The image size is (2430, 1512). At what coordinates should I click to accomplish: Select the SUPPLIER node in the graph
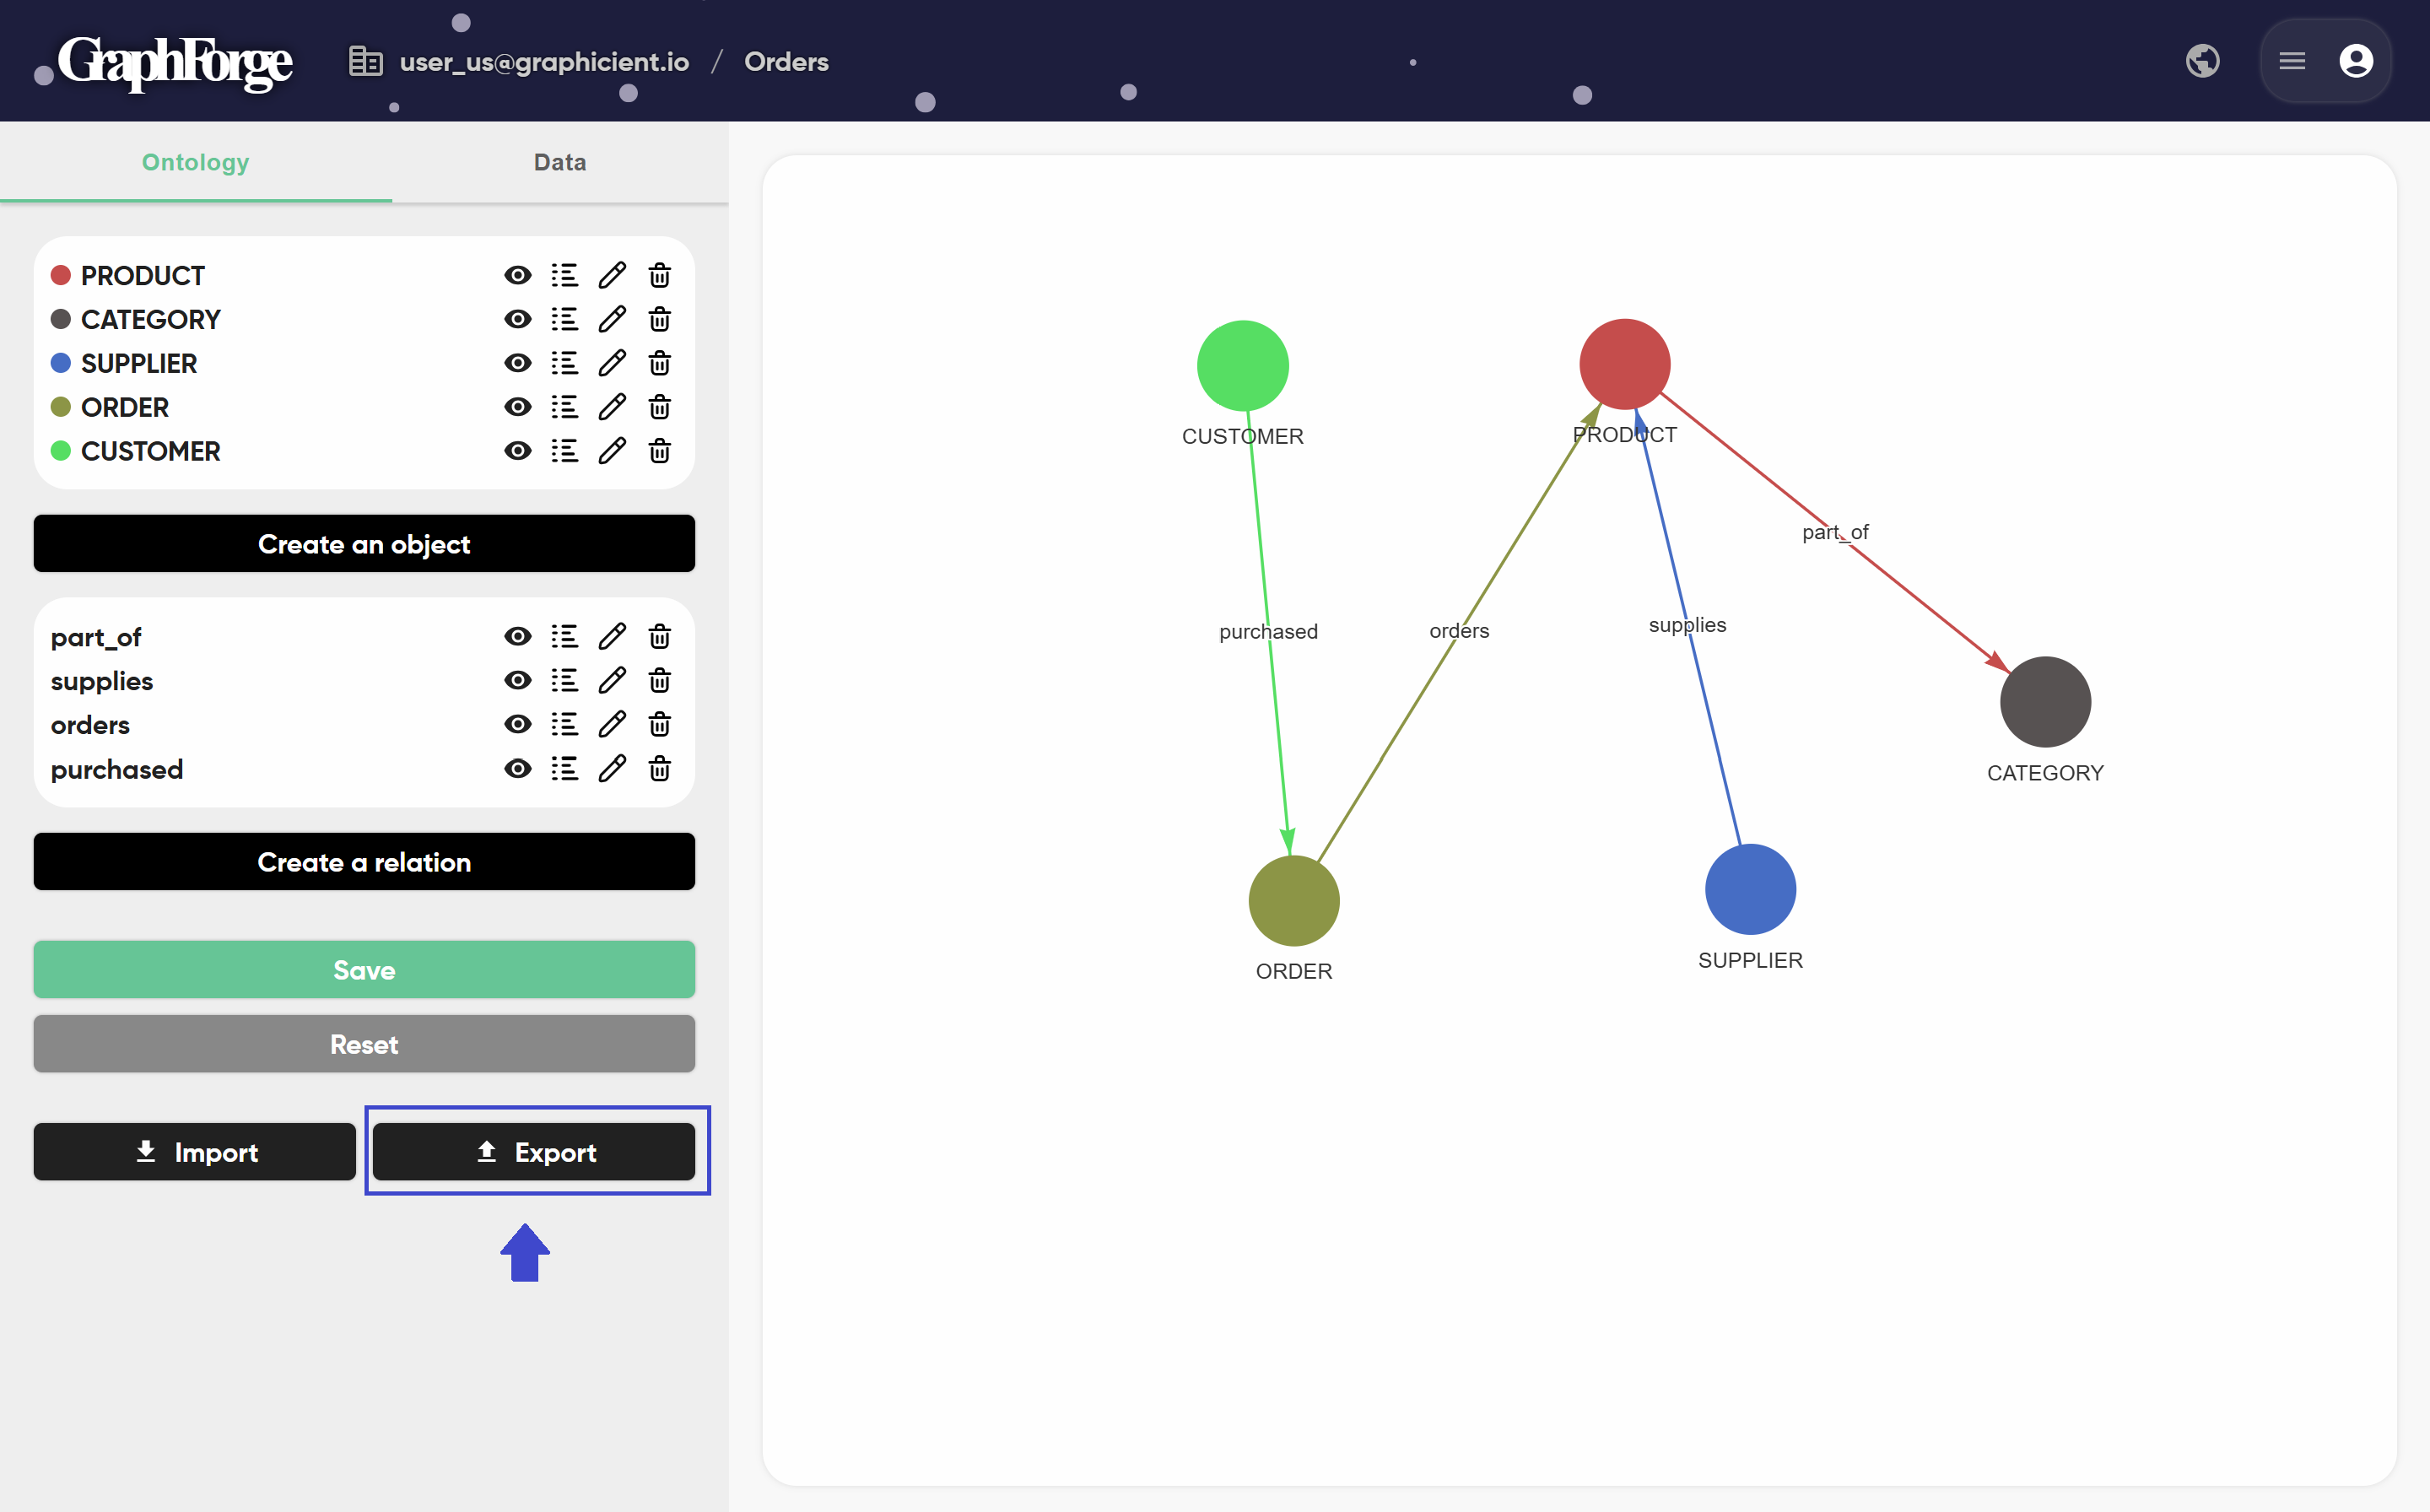(x=1750, y=888)
